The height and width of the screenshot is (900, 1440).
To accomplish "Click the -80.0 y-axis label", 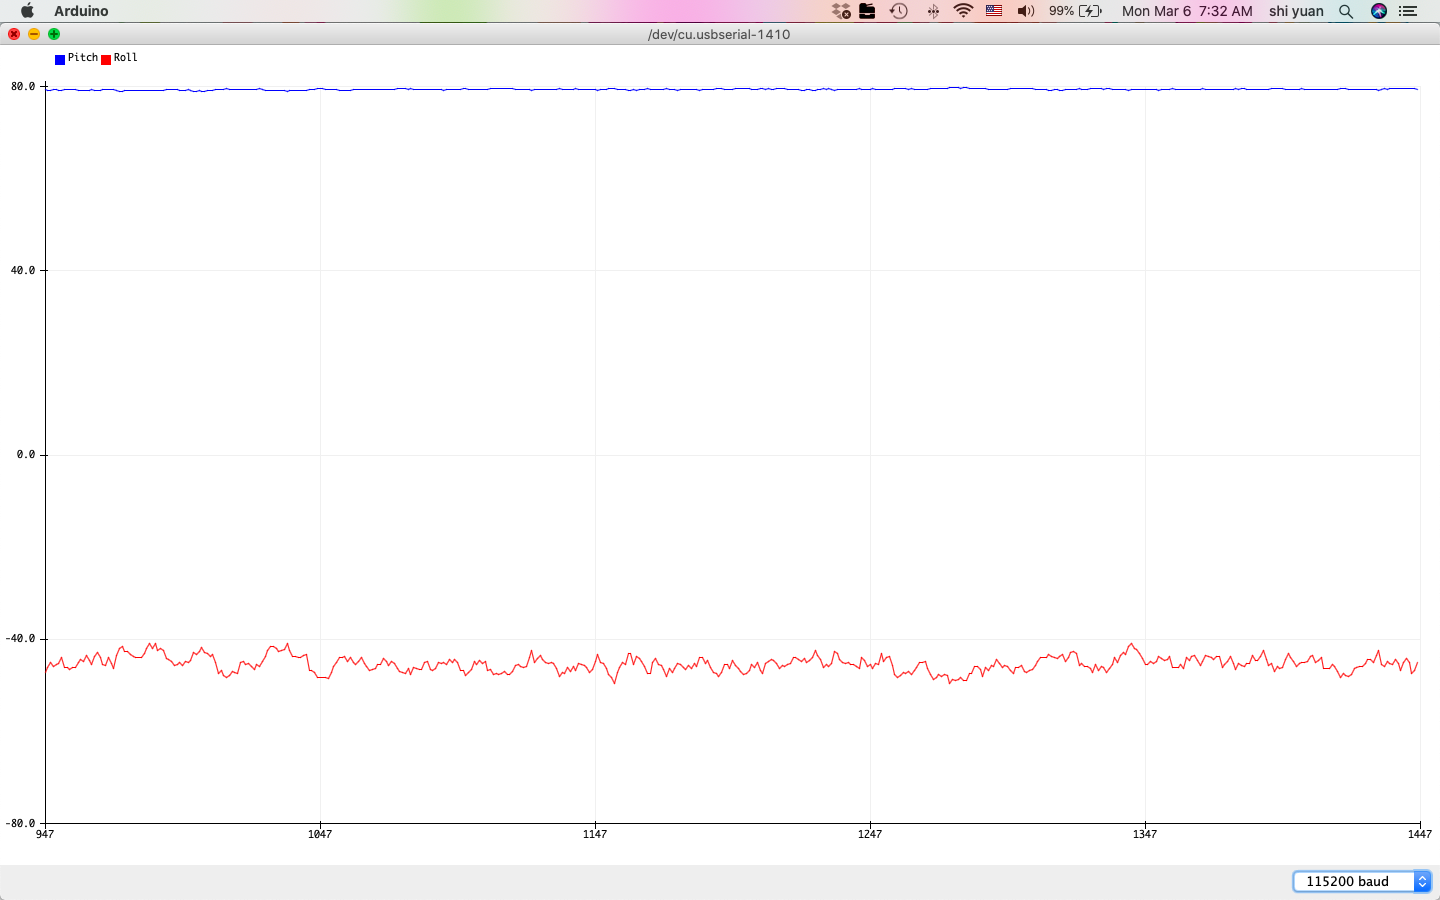I will pos(20,824).
